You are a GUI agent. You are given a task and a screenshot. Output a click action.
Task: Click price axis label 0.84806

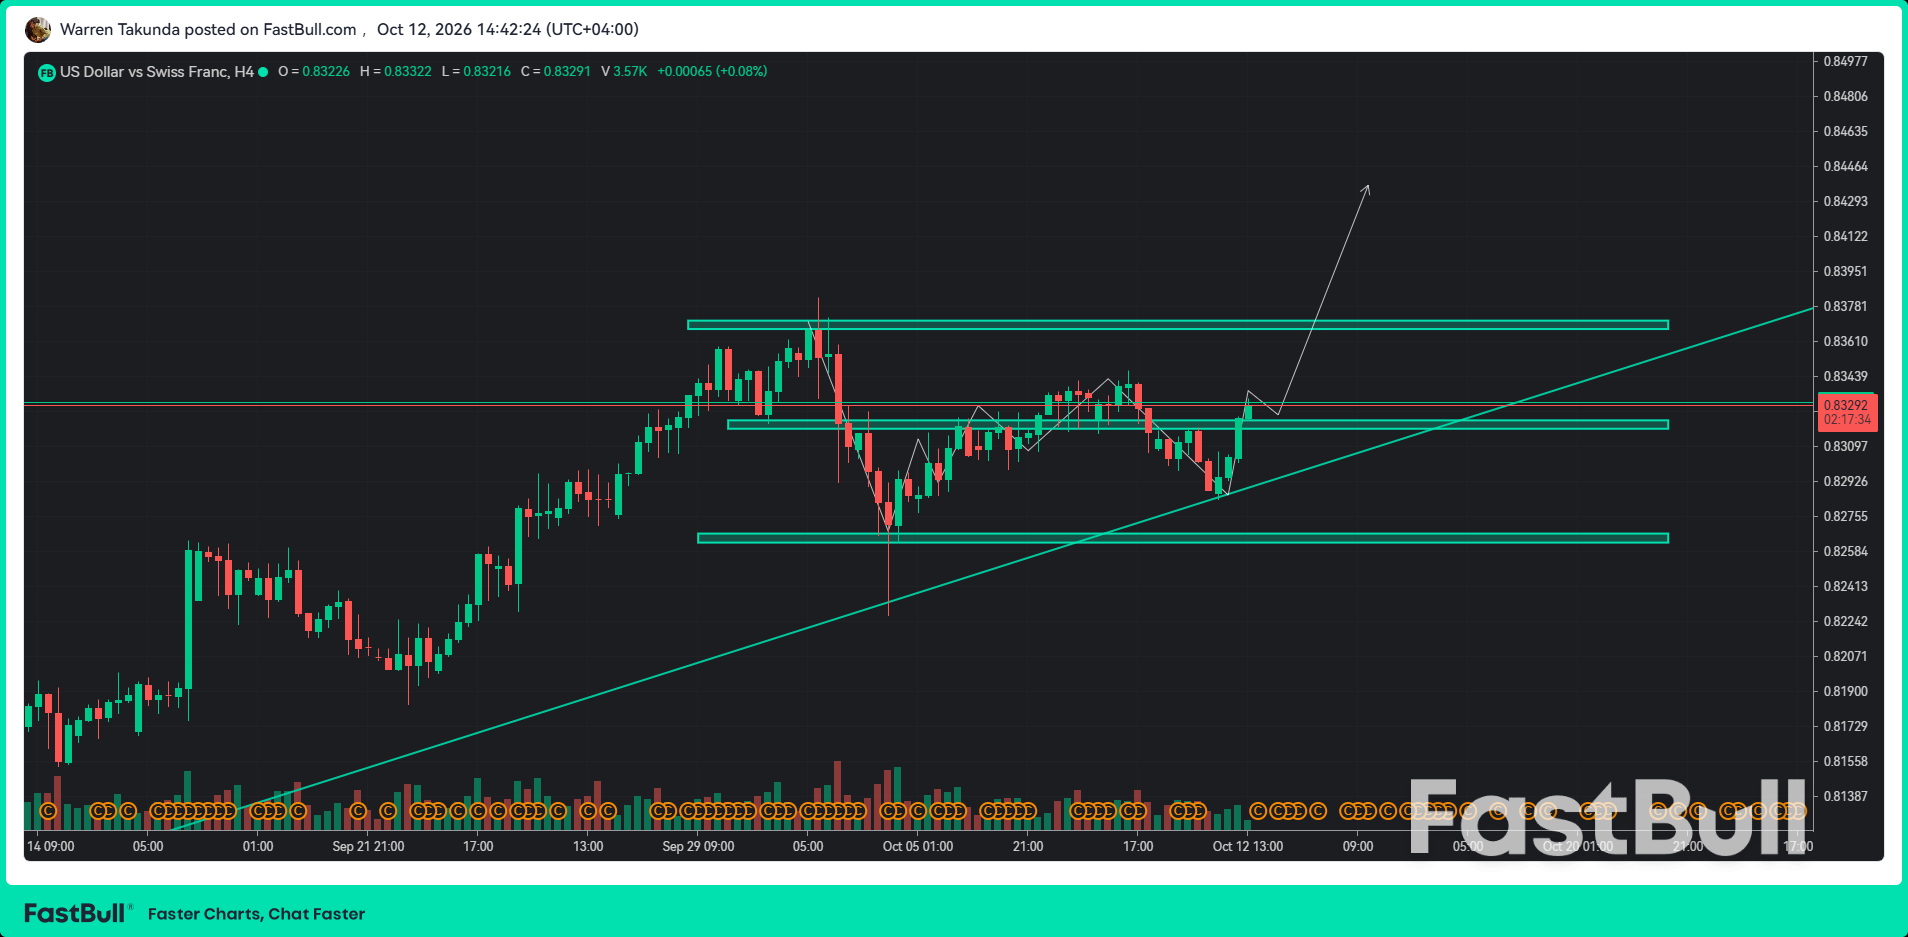click(1845, 96)
